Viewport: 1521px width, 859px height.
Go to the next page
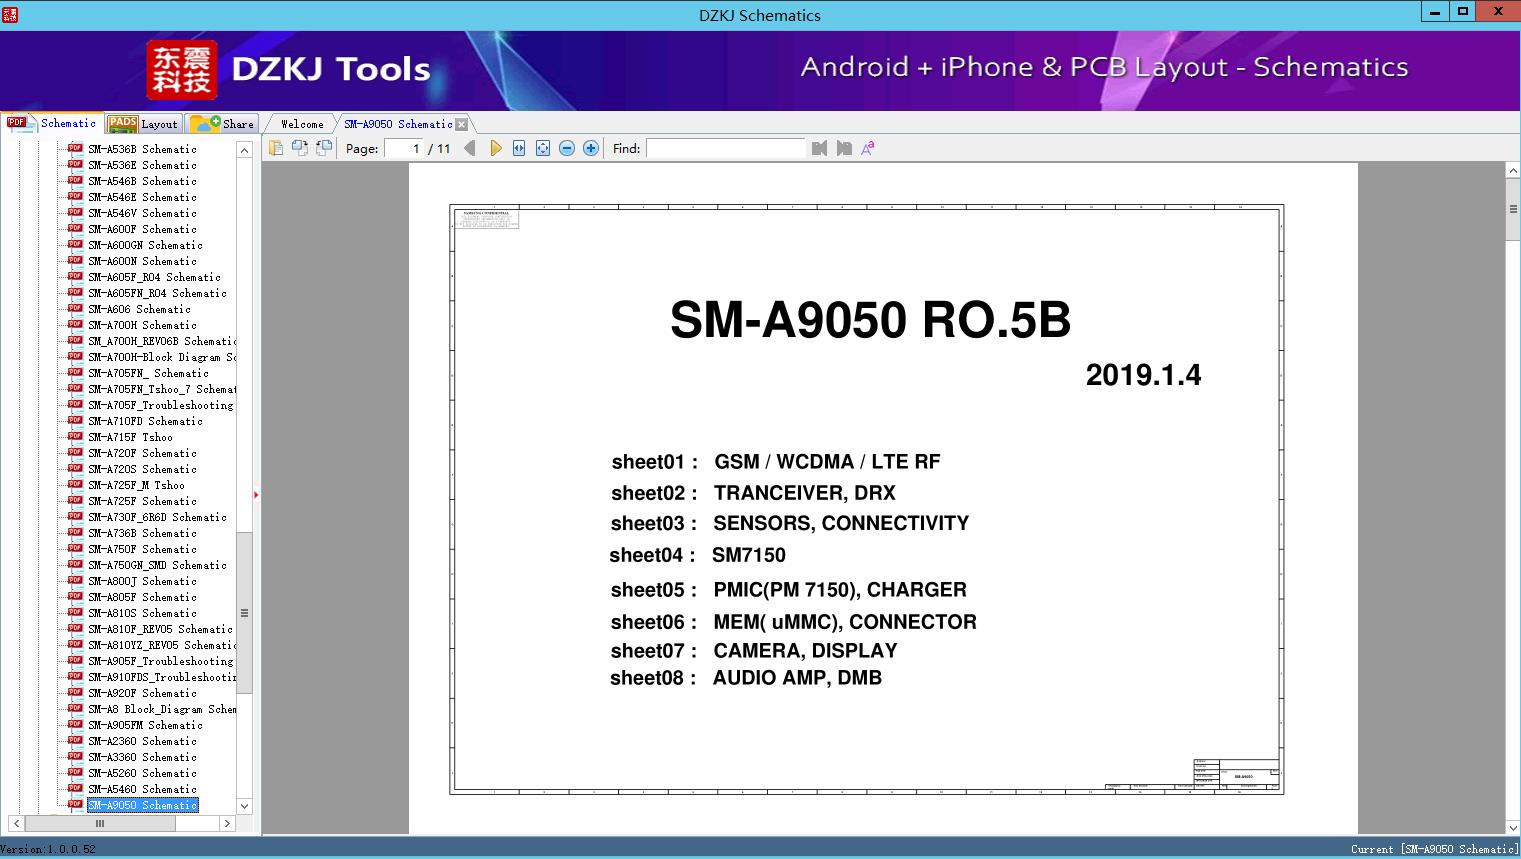point(495,148)
